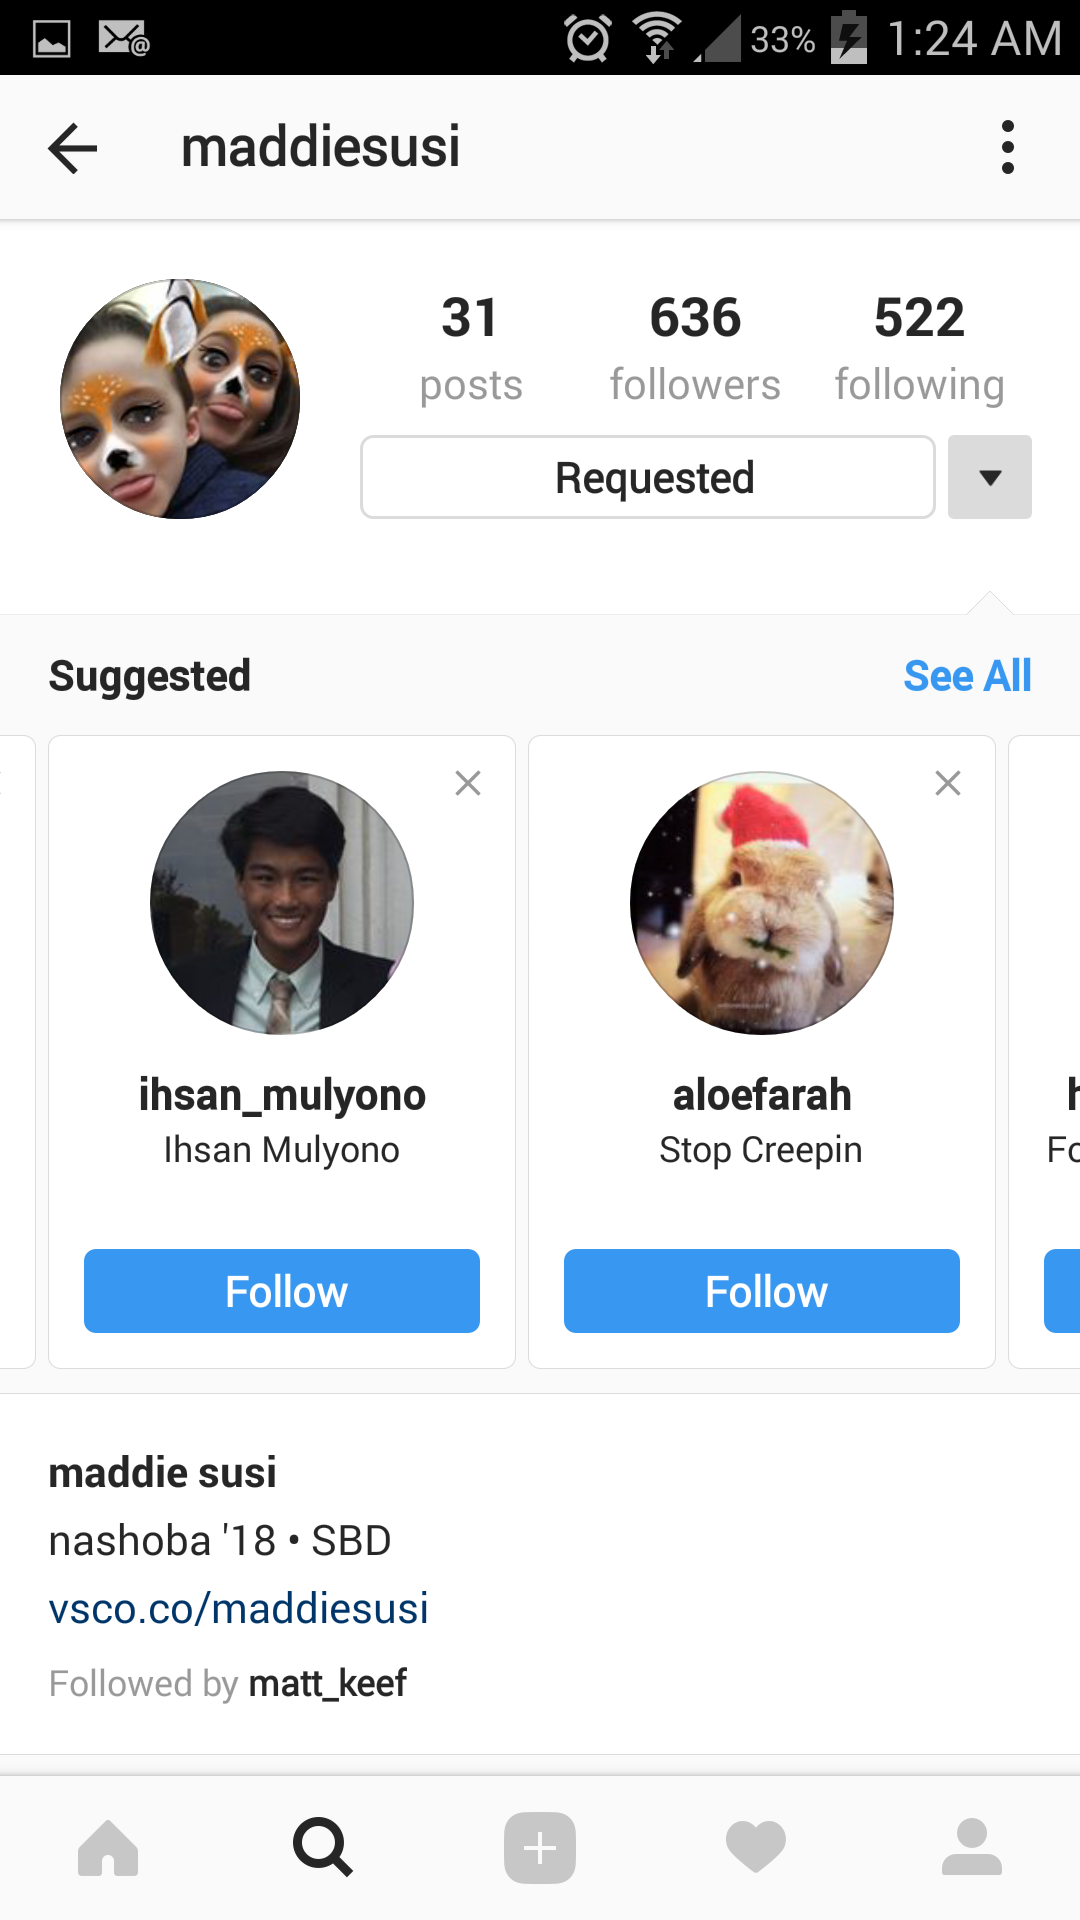Dismiss the ihsan_mulyono suggestion
Viewport: 1080px width, 1920px height.
coord(468,783)
